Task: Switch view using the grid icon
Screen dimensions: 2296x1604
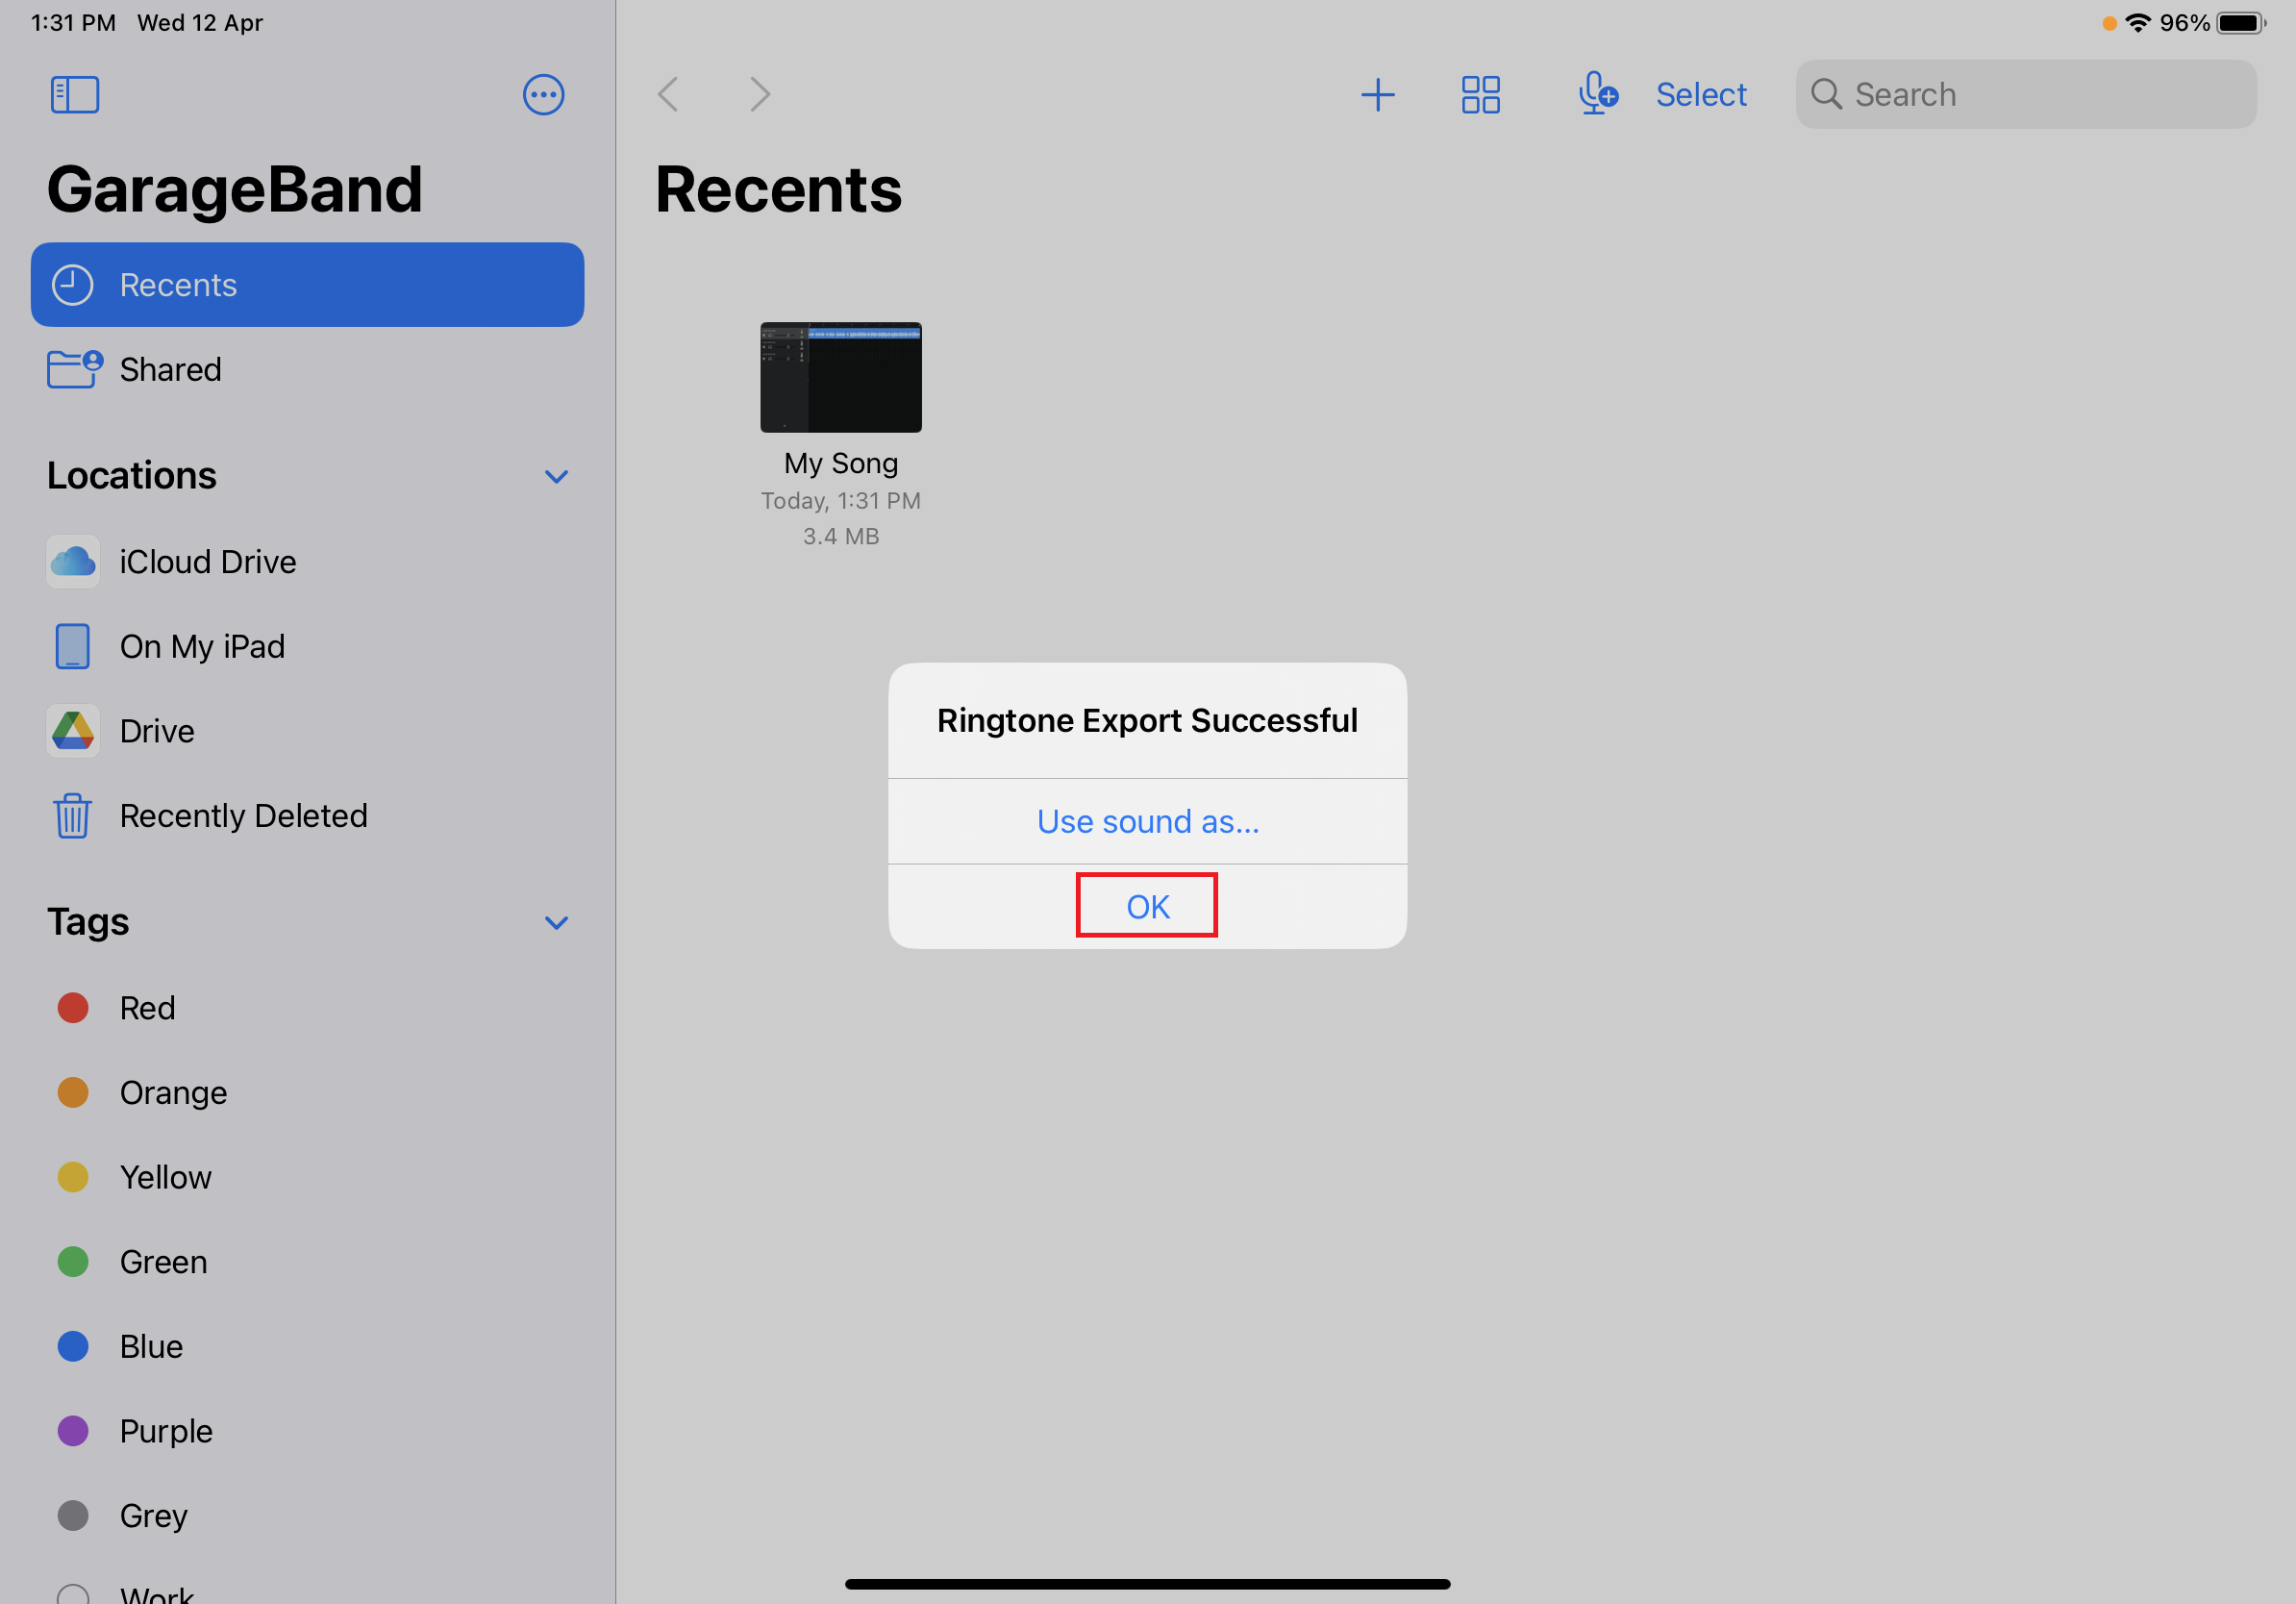Action: 1480,95
